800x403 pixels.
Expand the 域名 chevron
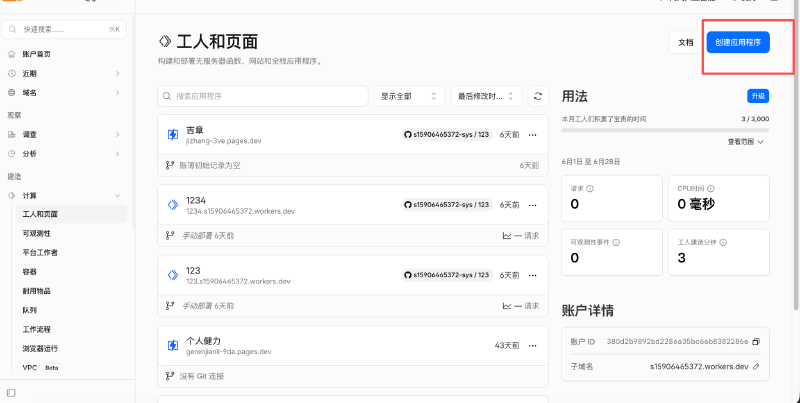click(117, 93)
